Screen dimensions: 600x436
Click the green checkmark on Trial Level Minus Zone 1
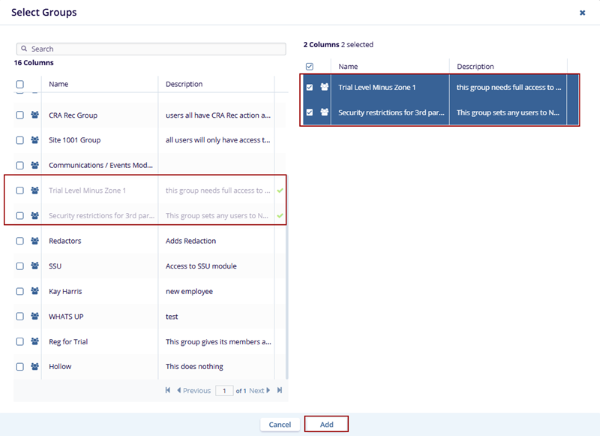click(280, 190)
